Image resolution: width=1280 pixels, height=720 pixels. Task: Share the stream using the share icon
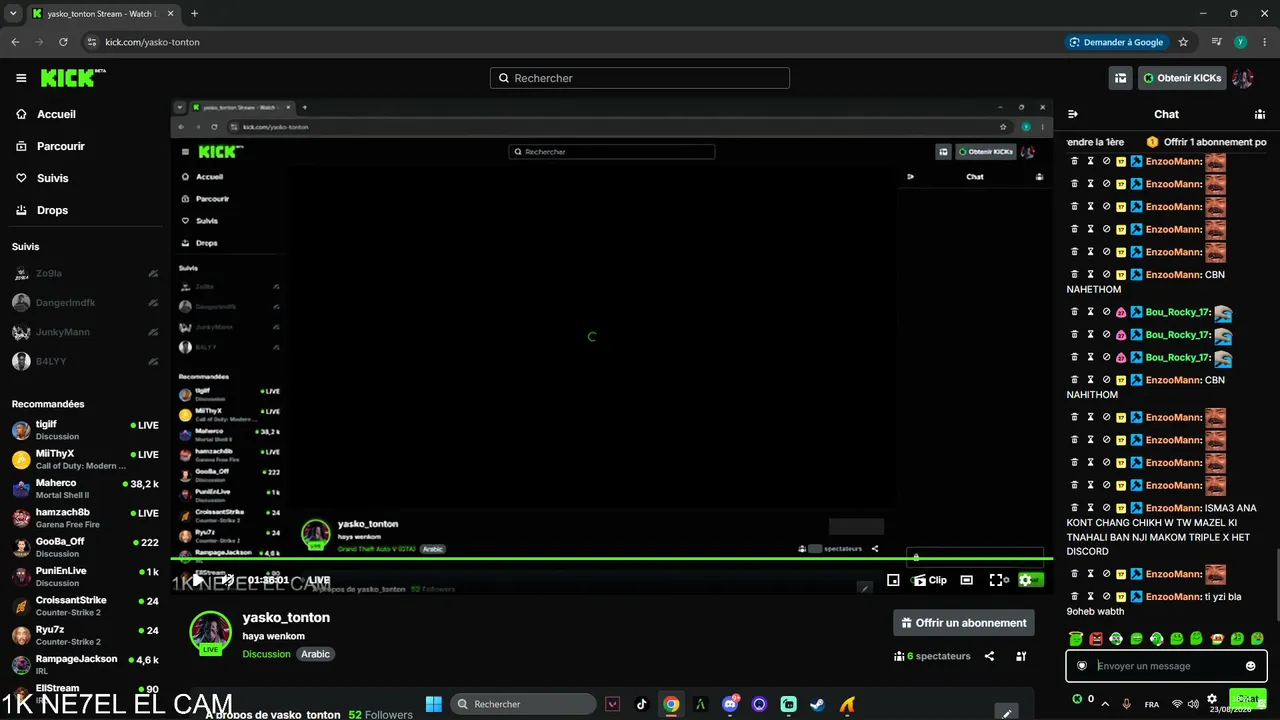(989, 656)
